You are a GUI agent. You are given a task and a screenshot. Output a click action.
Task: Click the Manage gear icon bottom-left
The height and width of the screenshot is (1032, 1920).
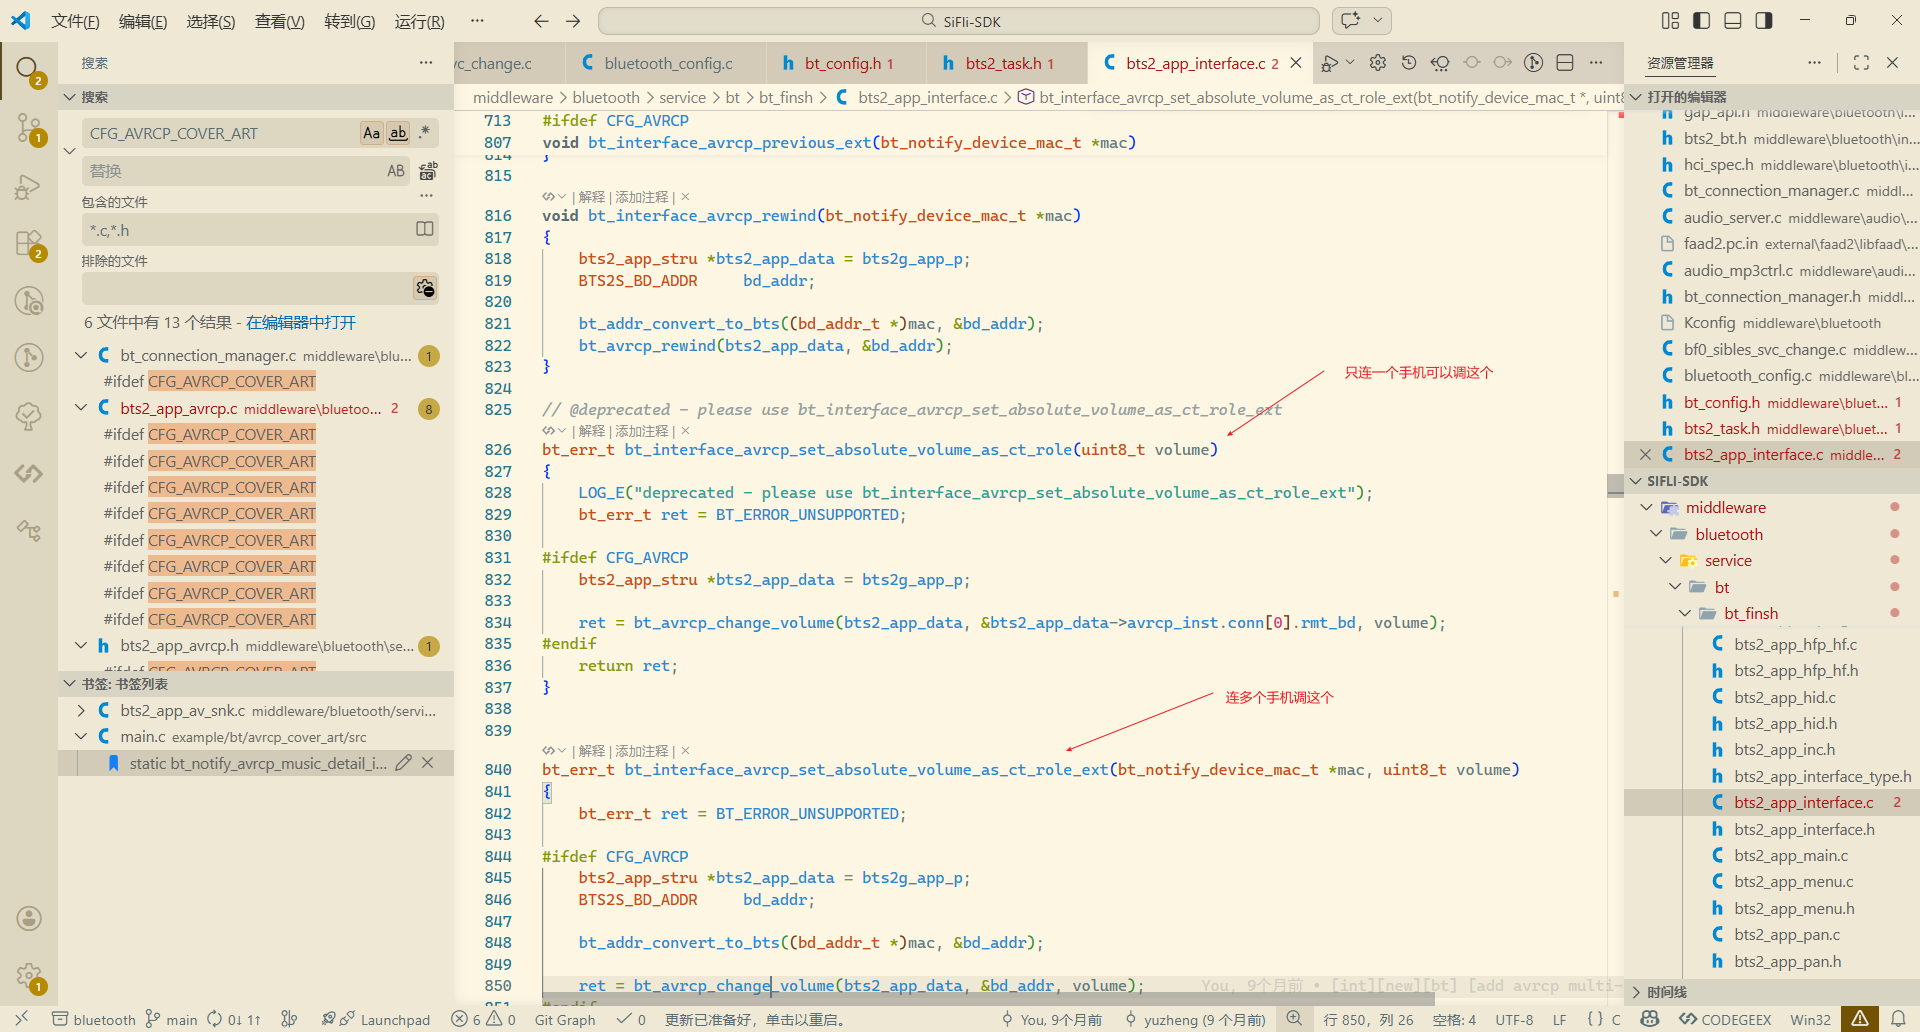tap(29, 976)
